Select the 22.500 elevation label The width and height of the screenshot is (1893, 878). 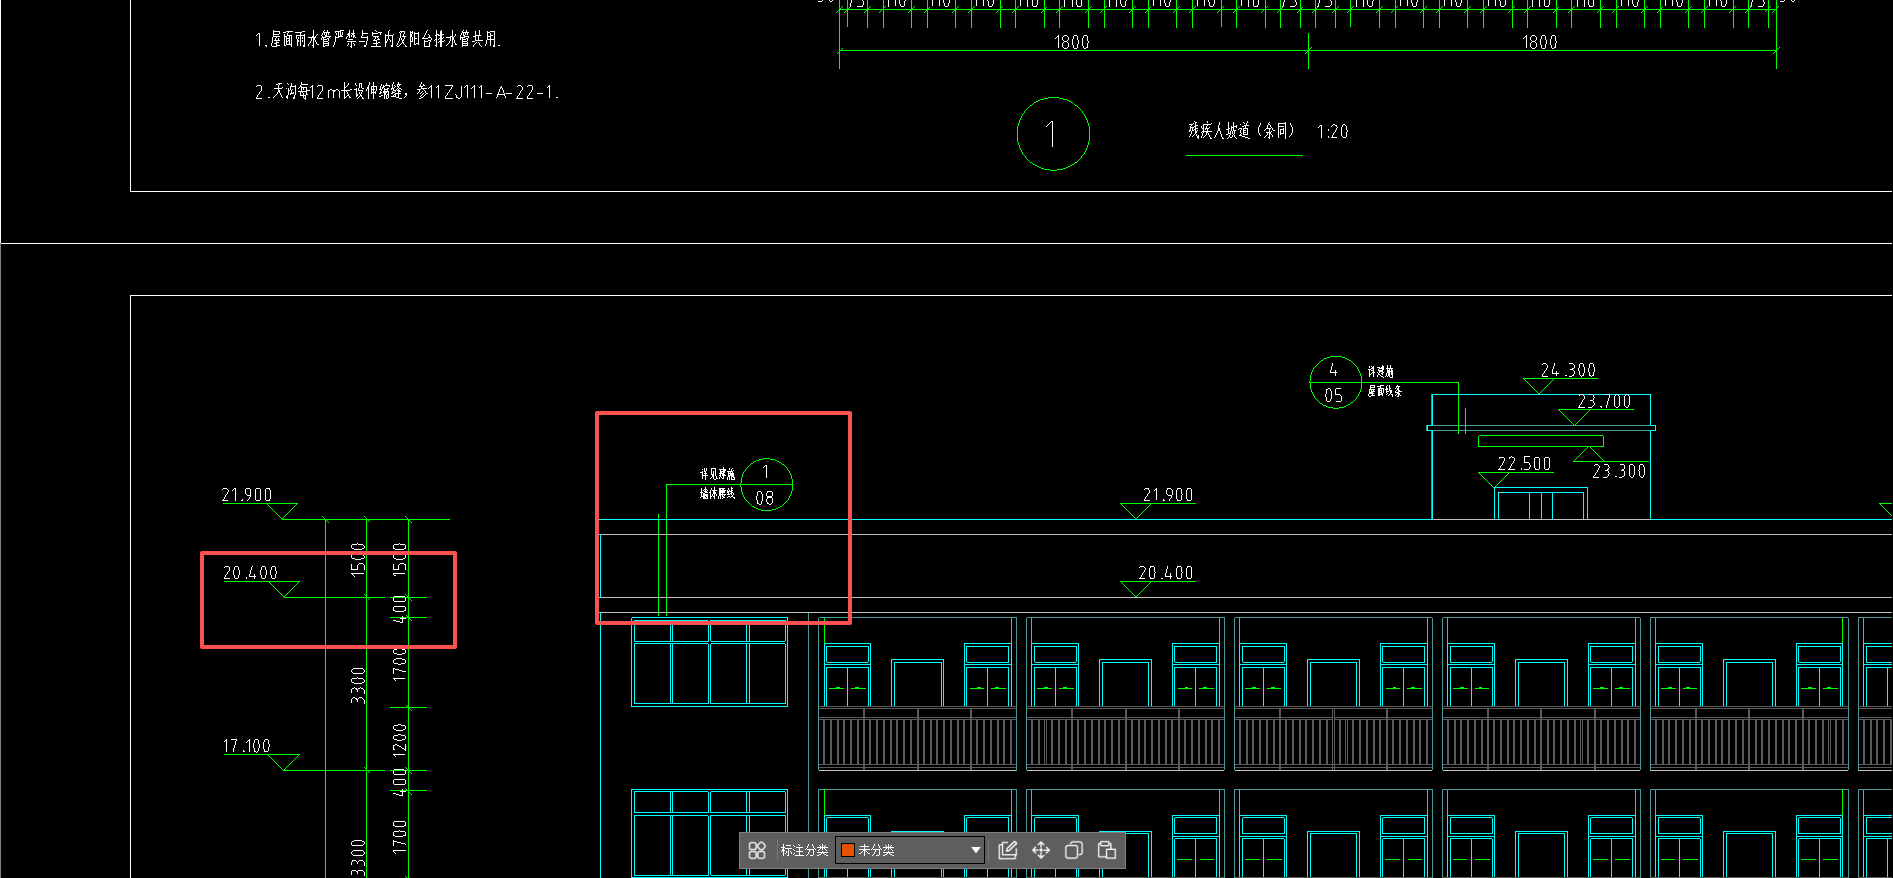1524,464
